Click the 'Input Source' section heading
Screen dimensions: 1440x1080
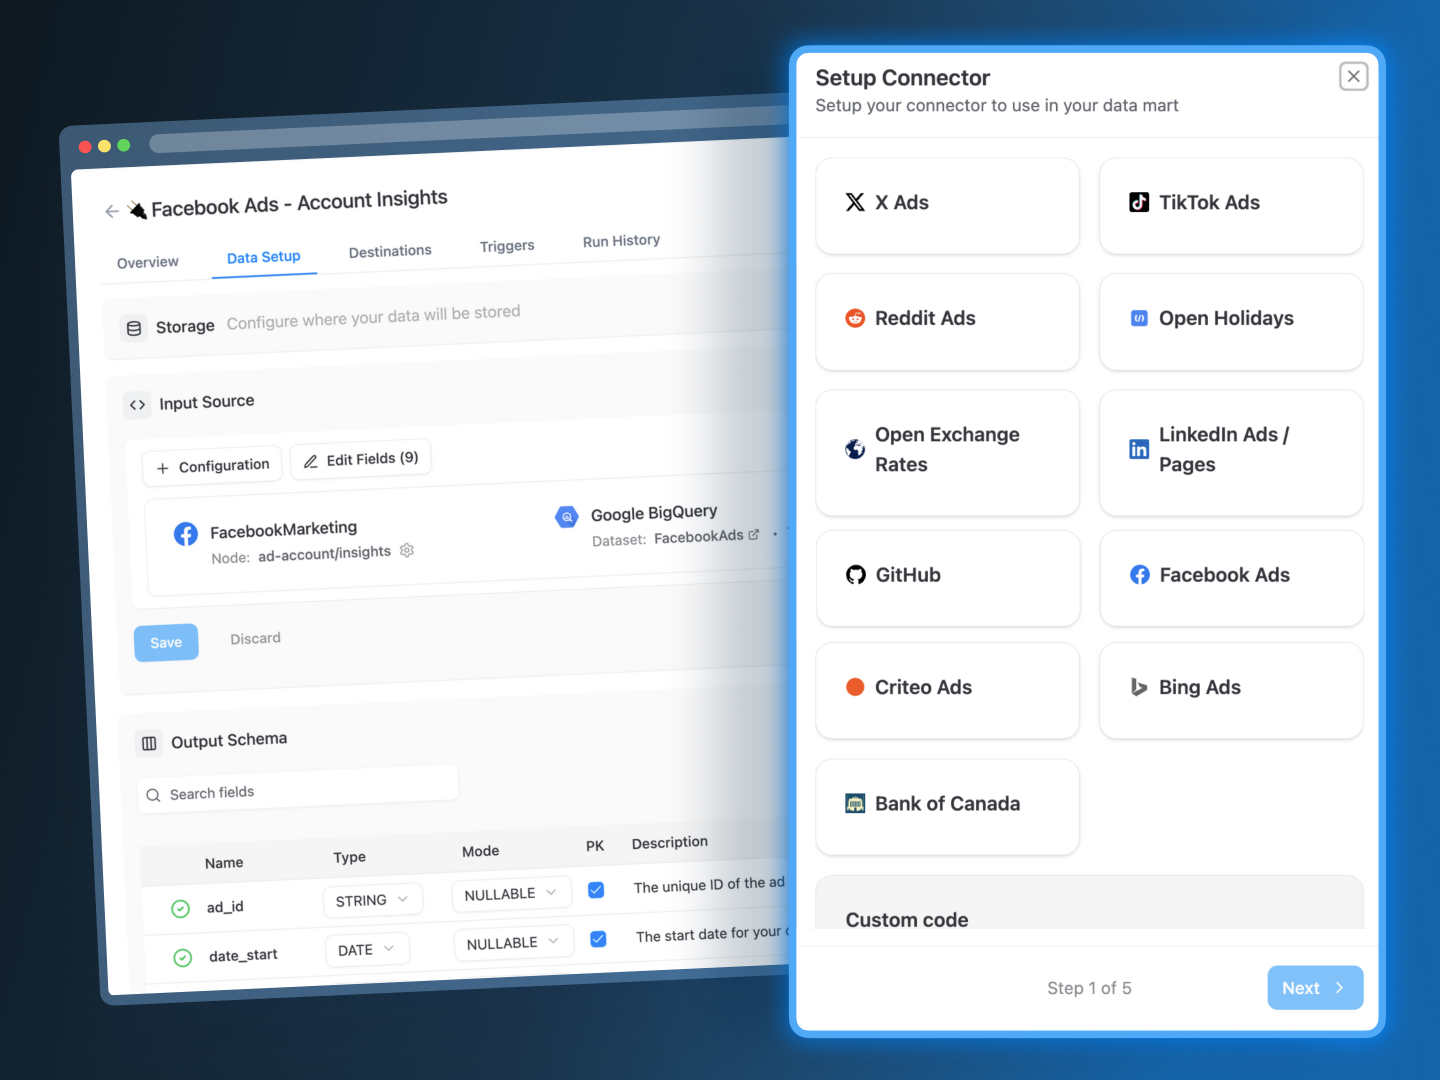click(206, 403)
